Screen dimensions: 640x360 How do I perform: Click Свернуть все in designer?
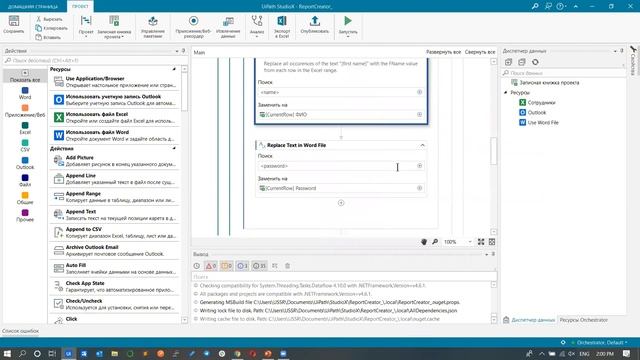point(480,52)
